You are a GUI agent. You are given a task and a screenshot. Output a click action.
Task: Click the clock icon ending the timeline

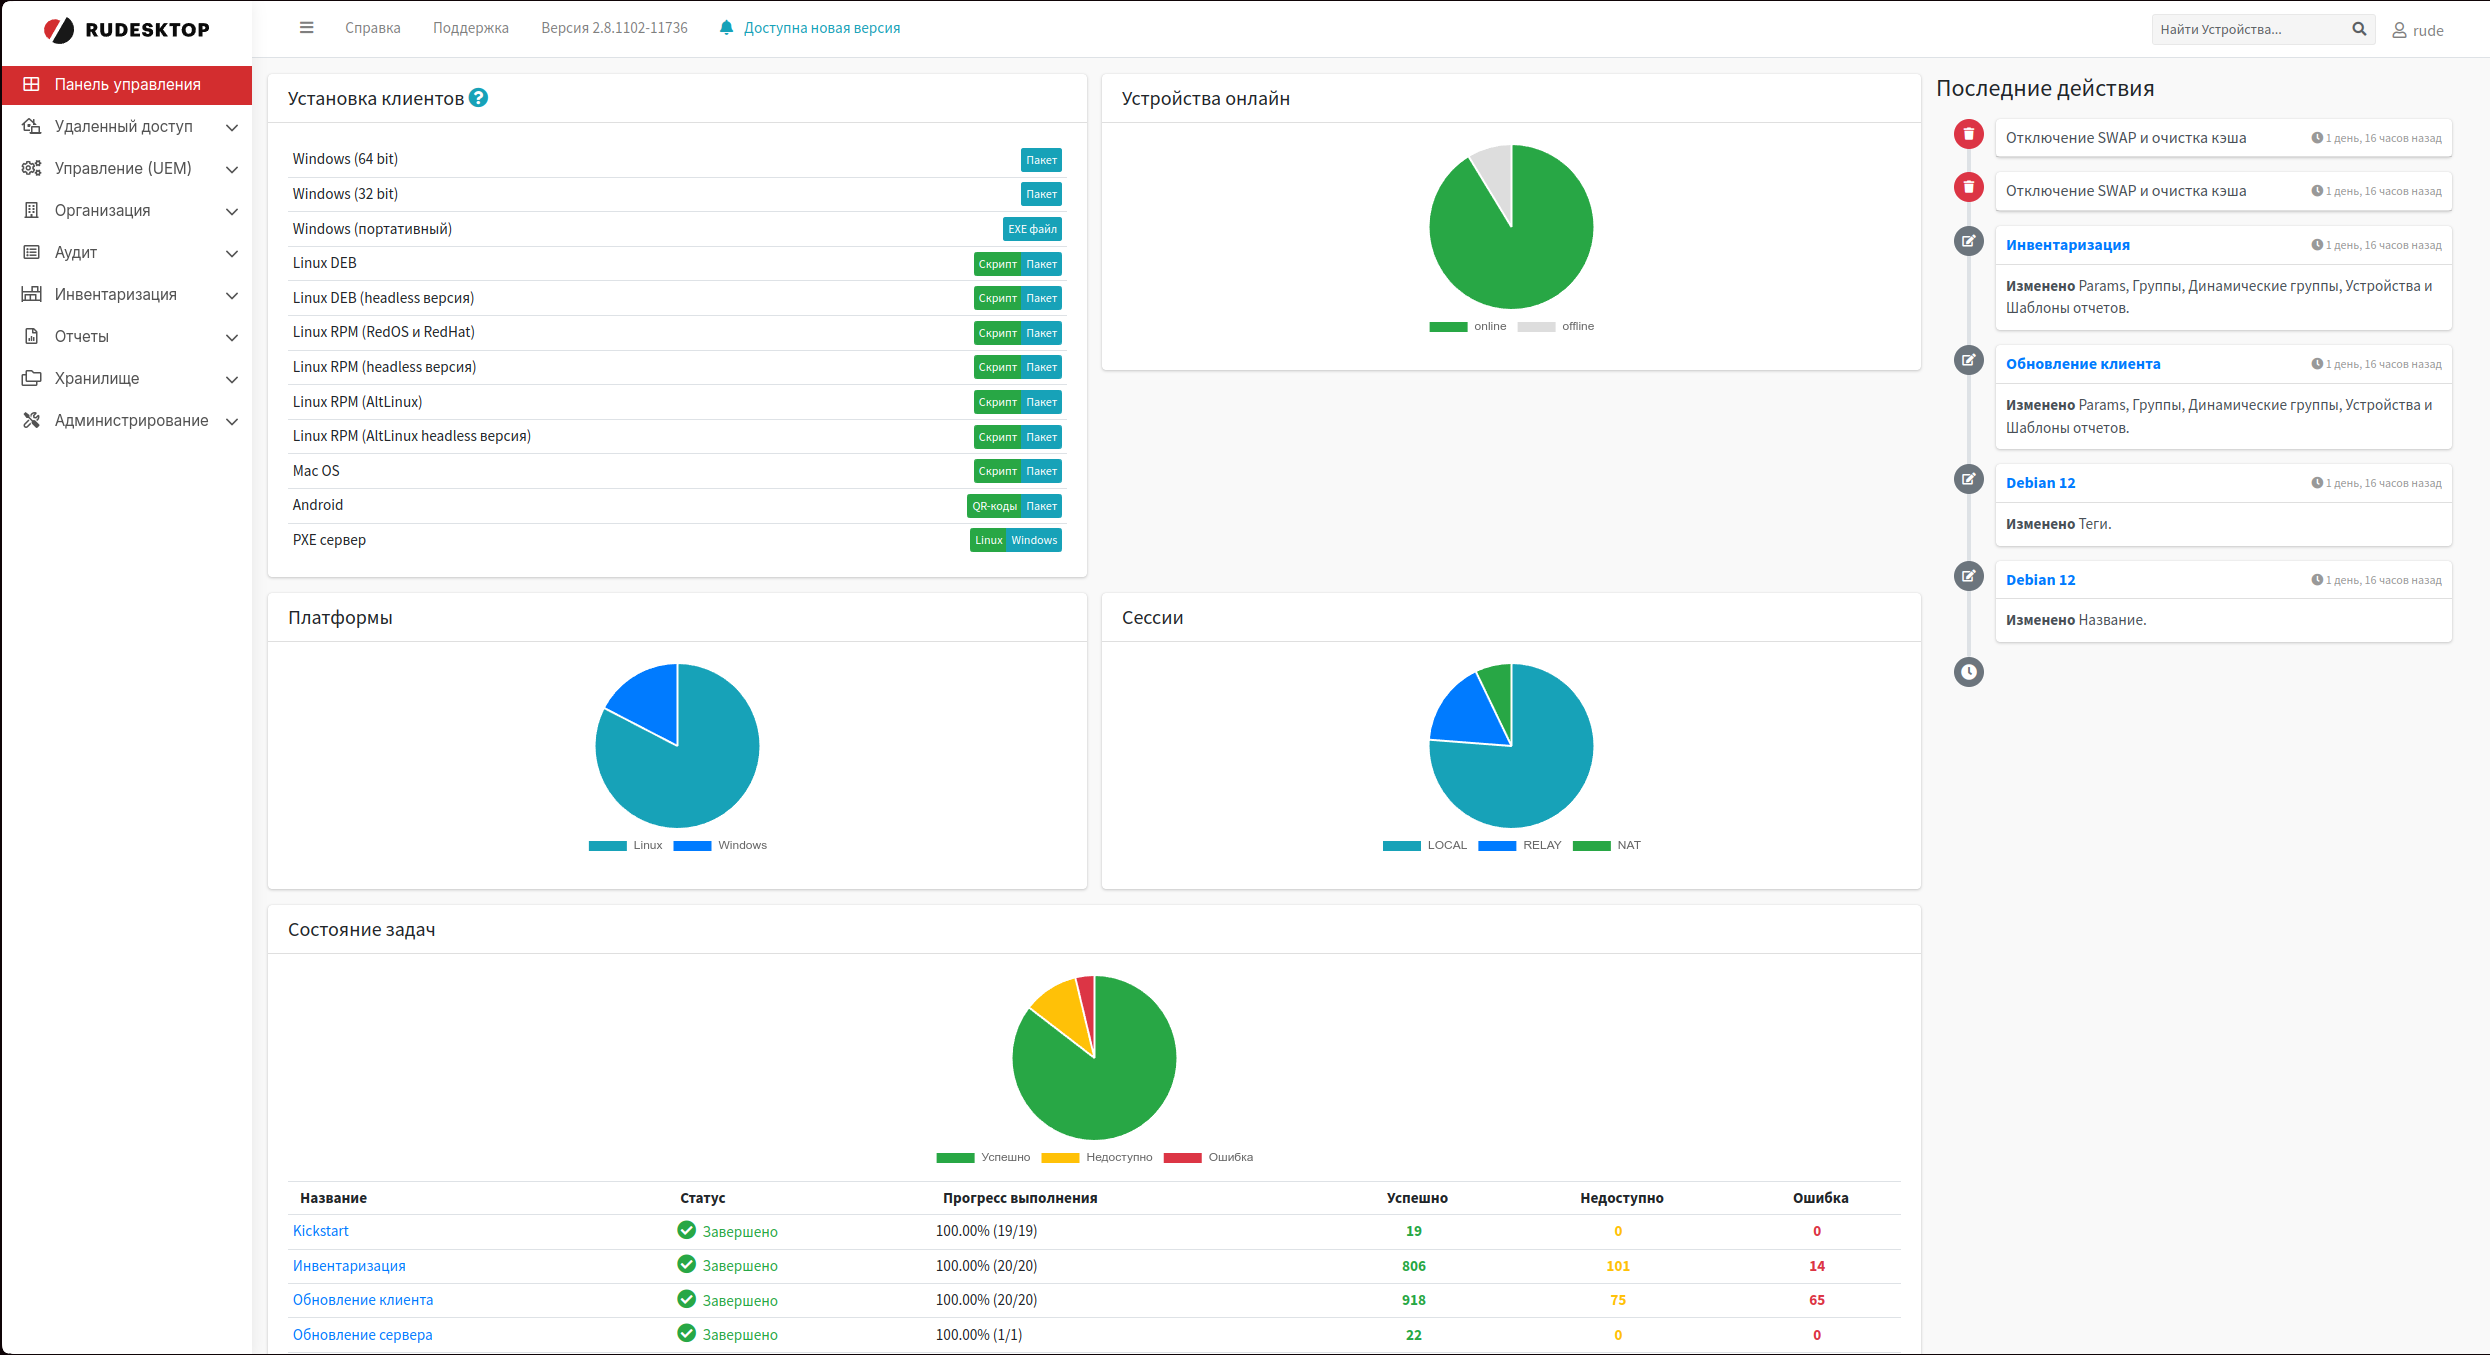(x=1968, y=672)
